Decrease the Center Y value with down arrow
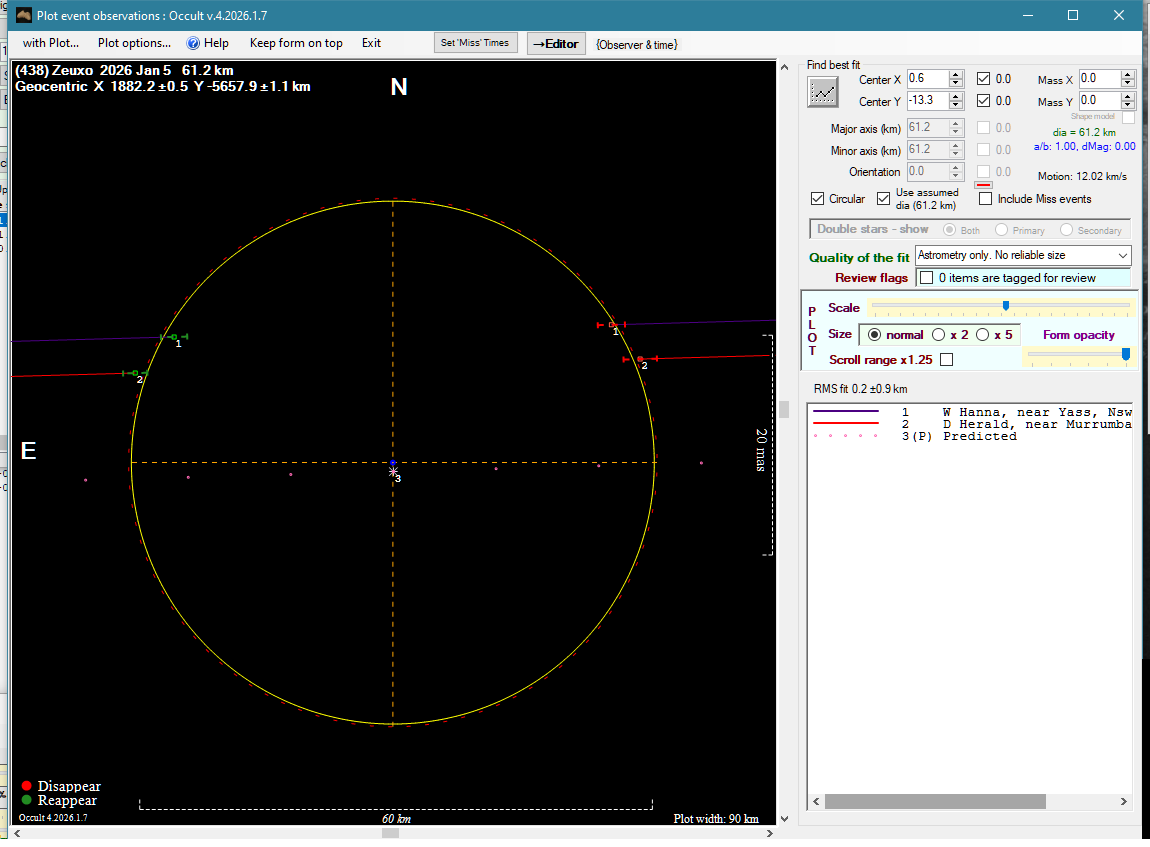1150x847 pixels. coord(956,105)
